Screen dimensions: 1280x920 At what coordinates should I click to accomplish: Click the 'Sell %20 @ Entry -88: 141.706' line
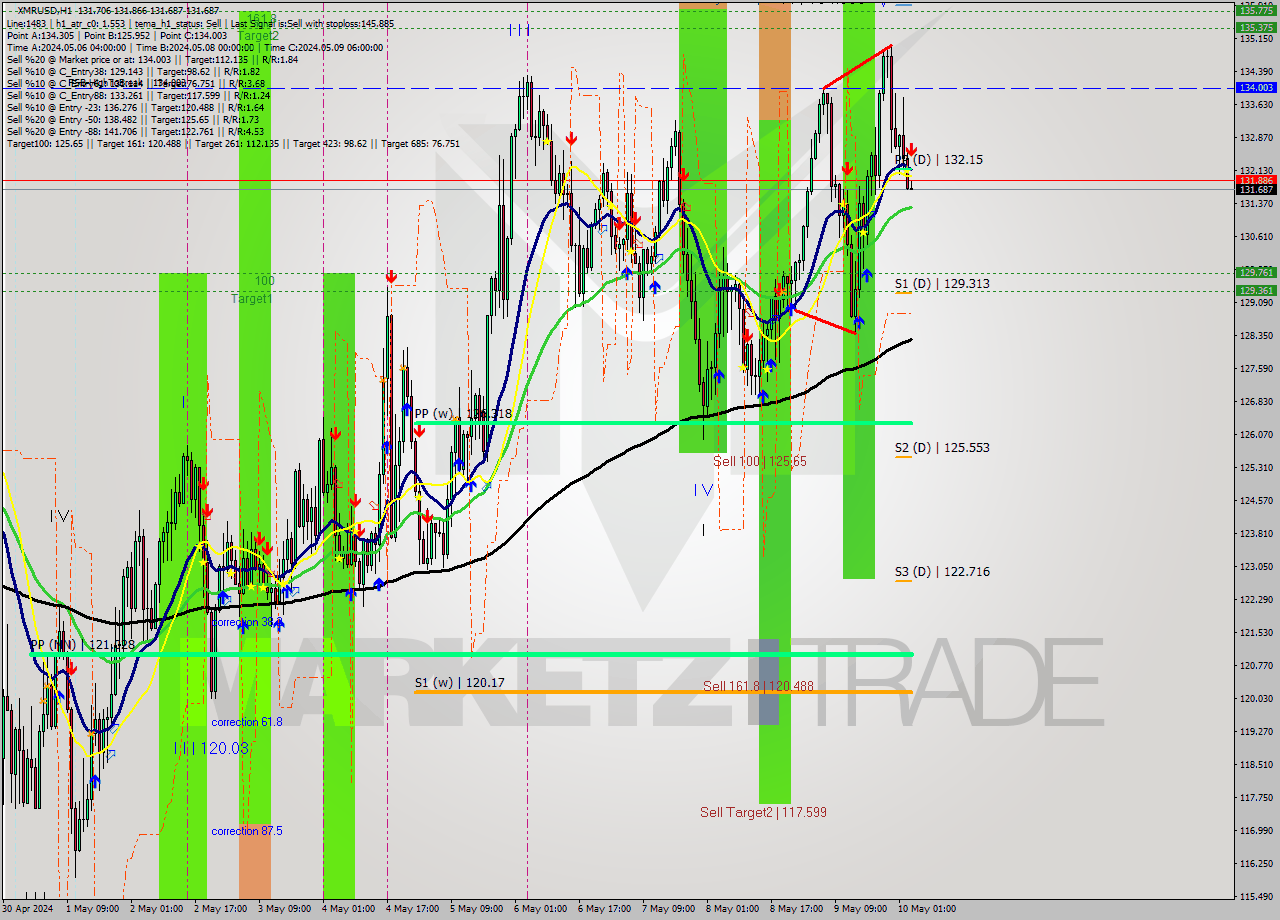coord(135,132)
